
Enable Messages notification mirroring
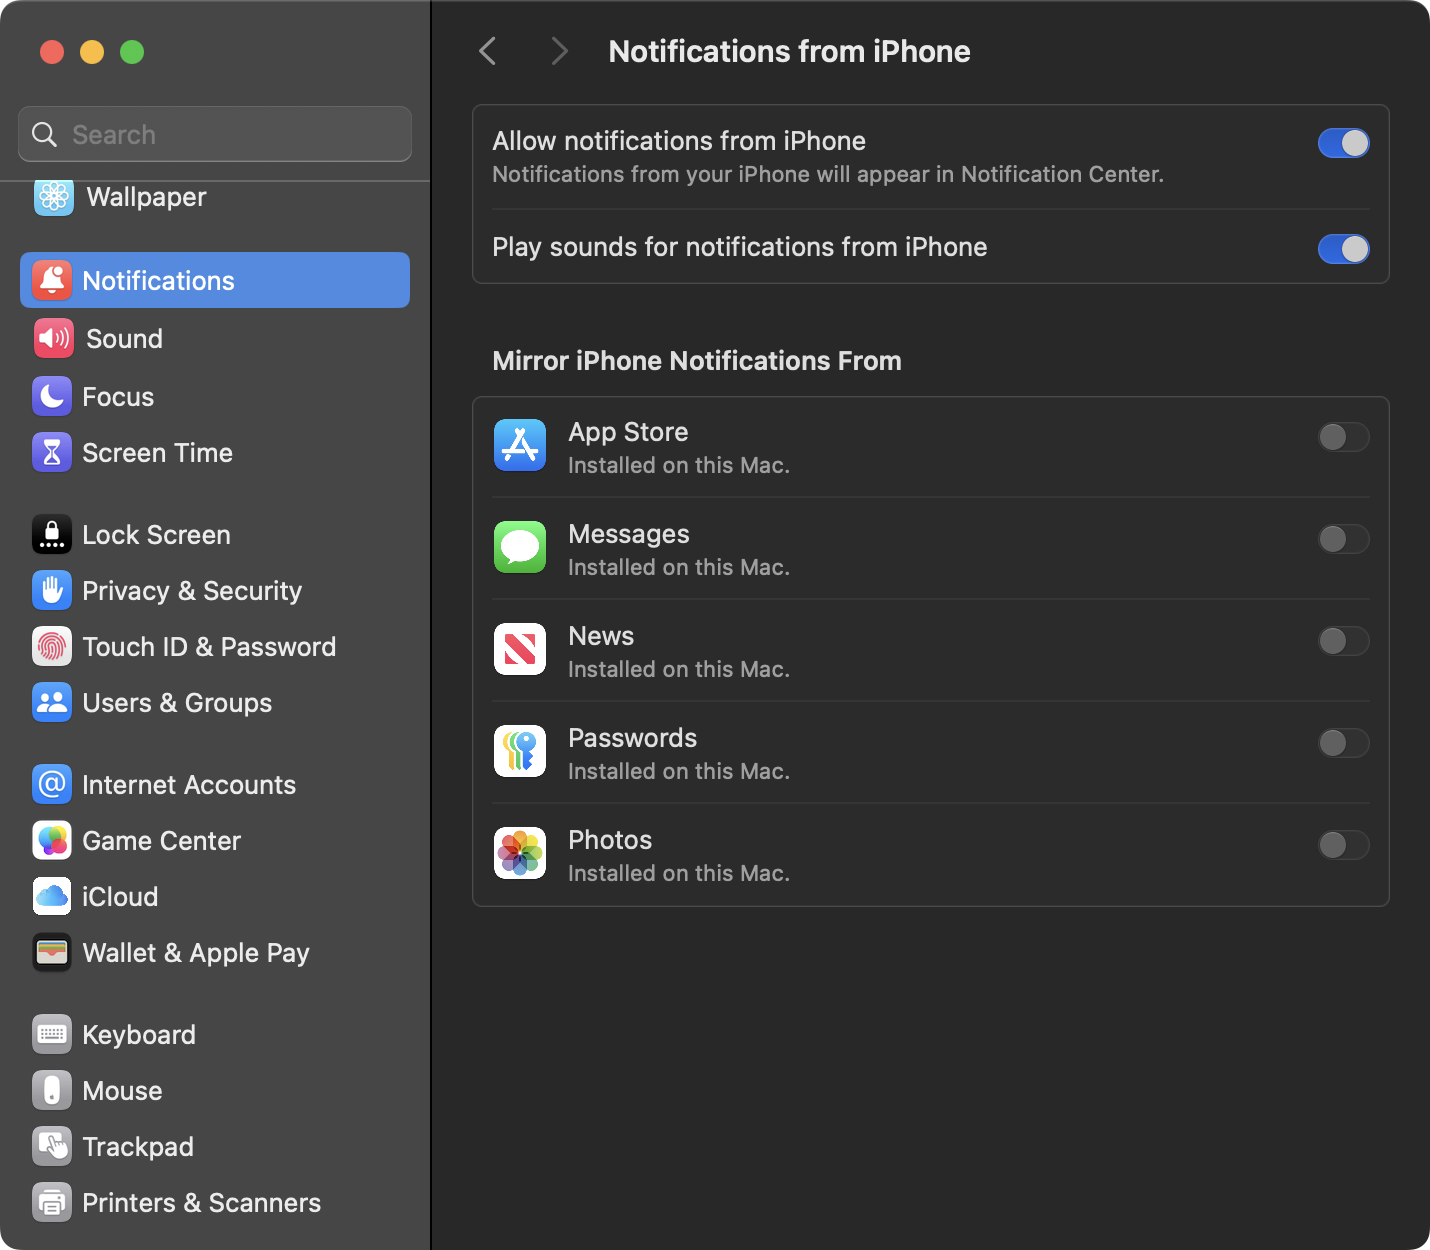[x=1343, y=539]
